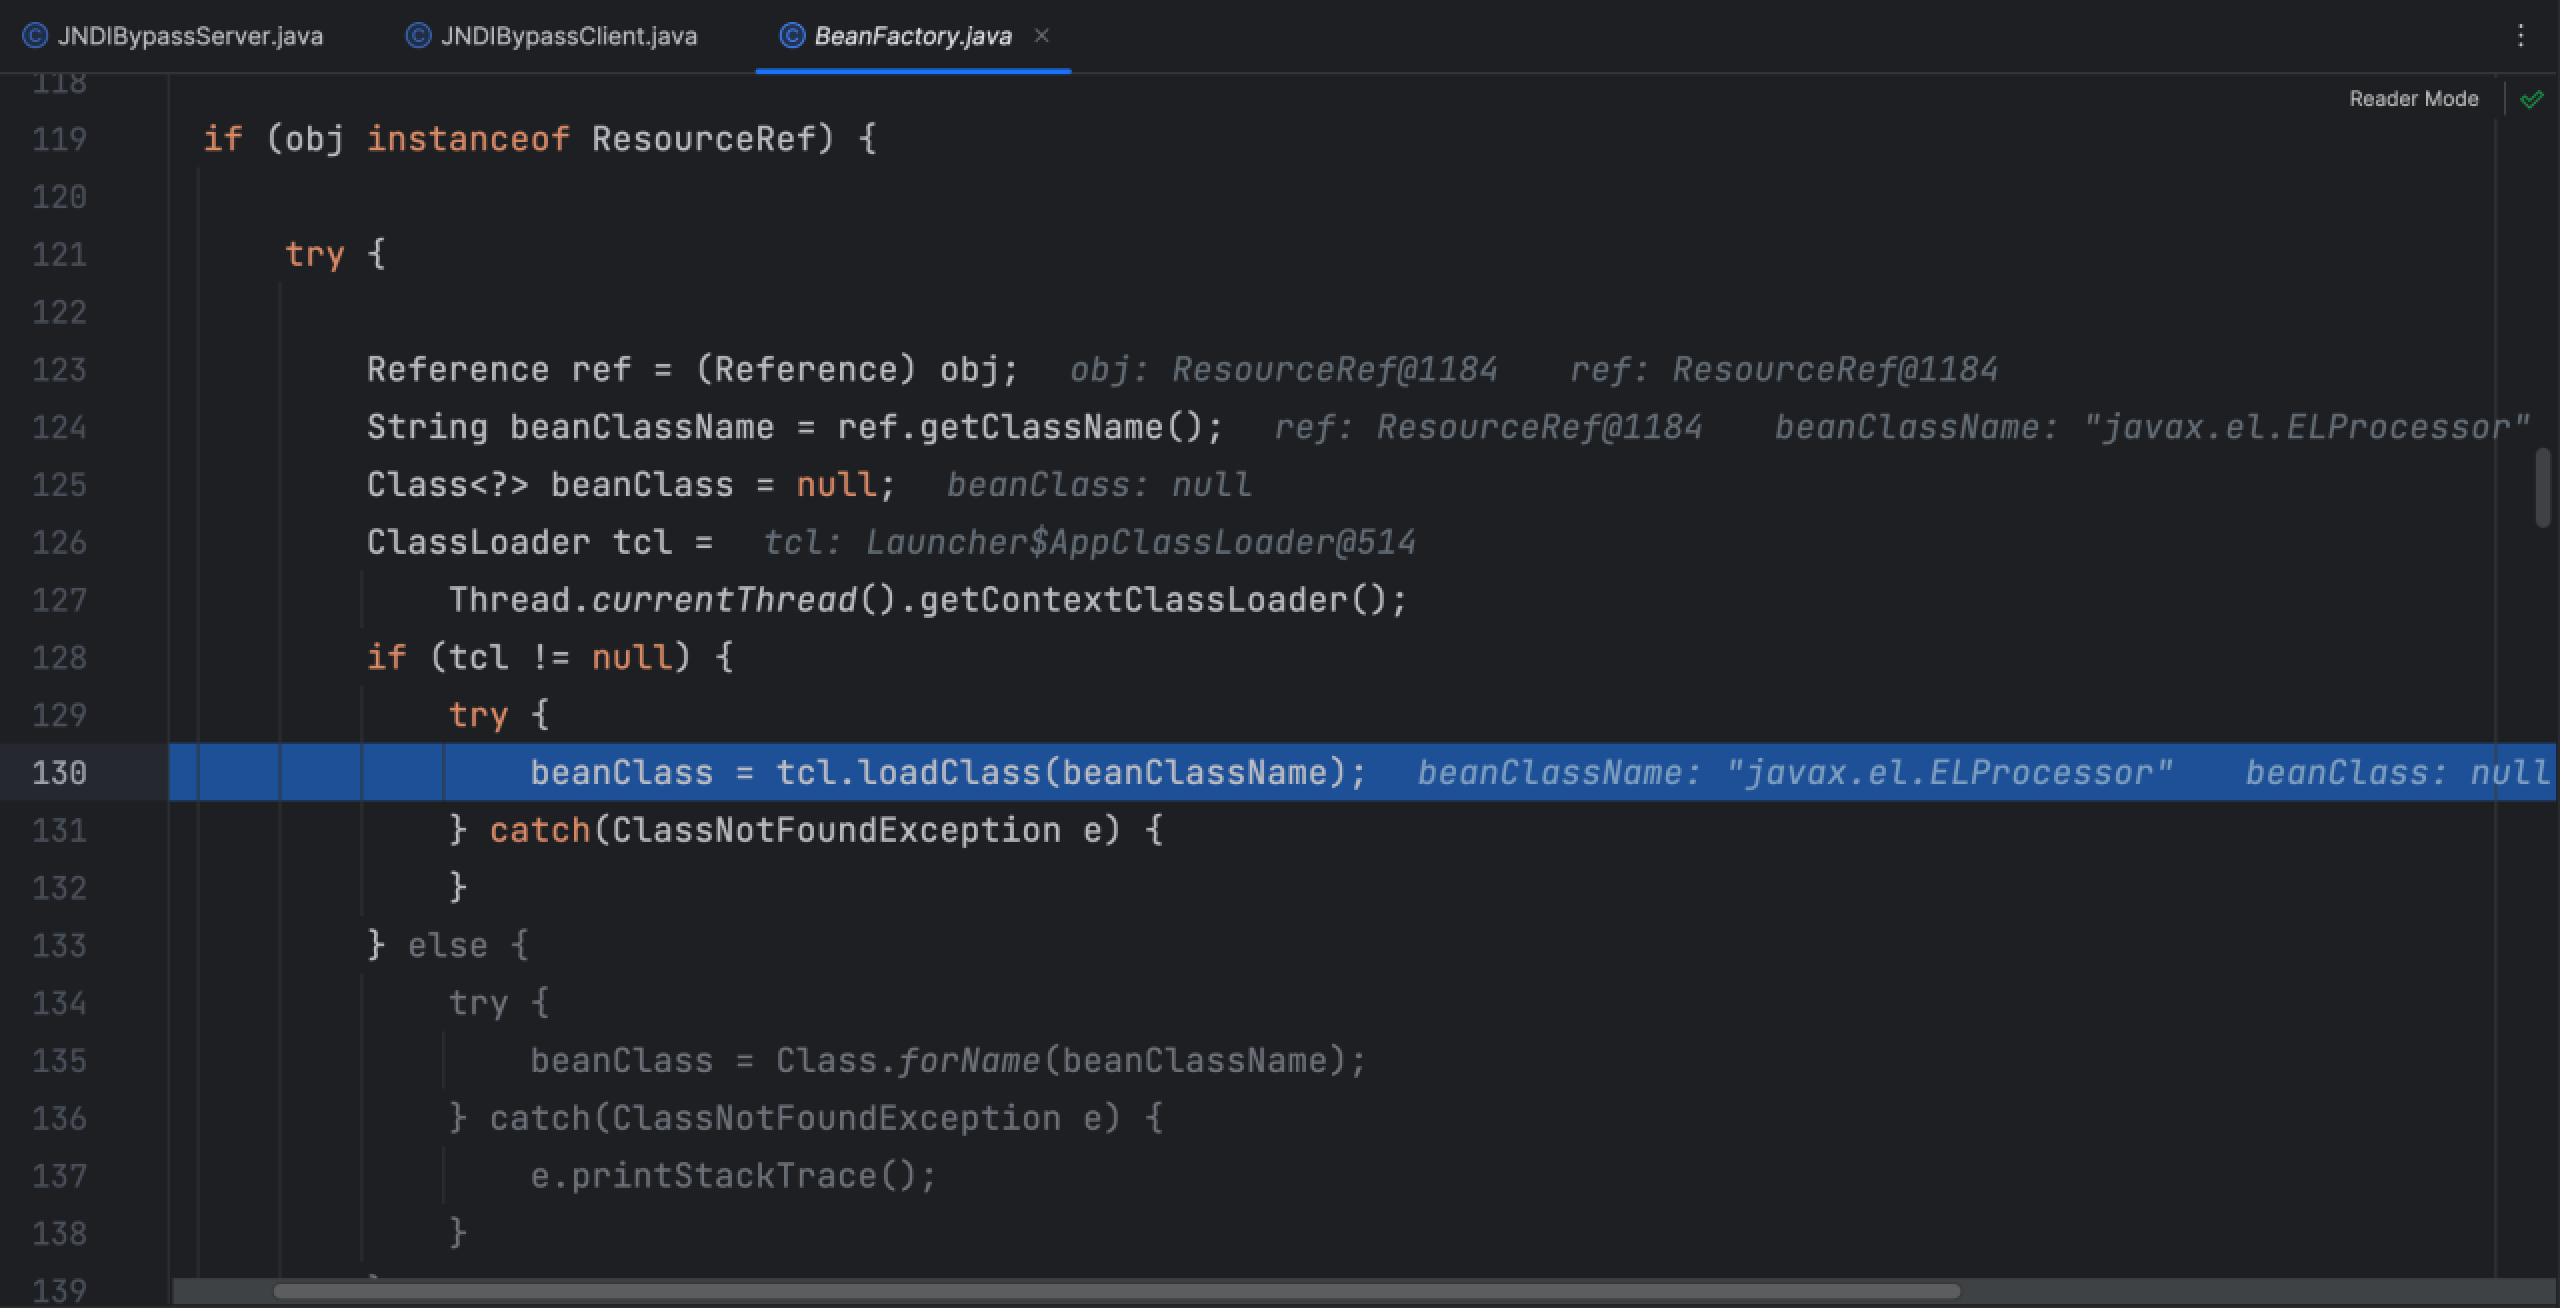Click line number 123 in gutter
Image resolution: width=2560 pixels, height=1308 pixels.
click(x=59, y=370)
